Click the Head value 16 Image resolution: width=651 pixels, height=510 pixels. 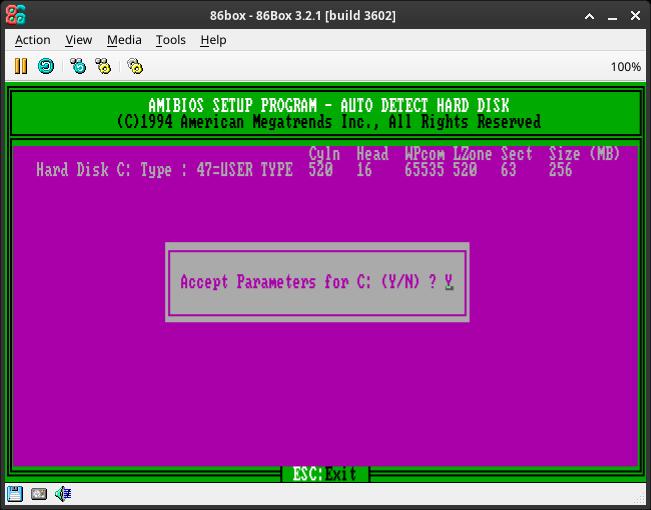pos(364,169)
